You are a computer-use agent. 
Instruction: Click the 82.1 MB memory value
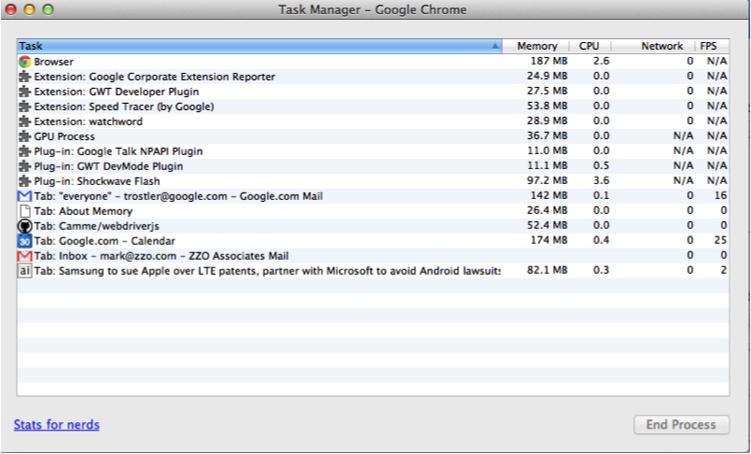coord(547,270)
